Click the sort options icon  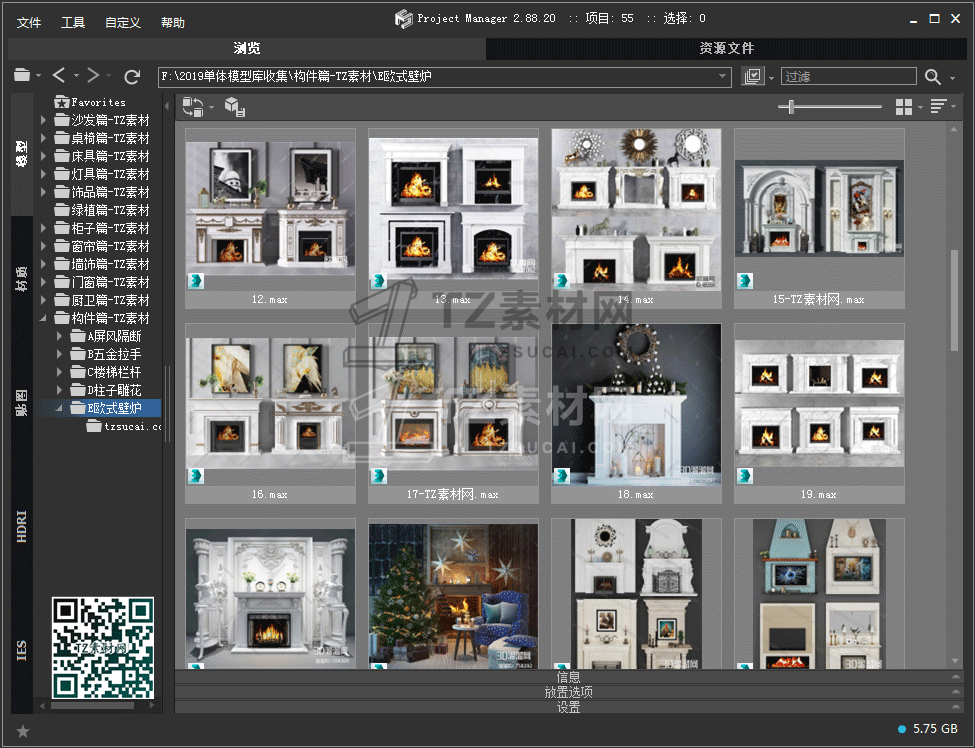938,107
